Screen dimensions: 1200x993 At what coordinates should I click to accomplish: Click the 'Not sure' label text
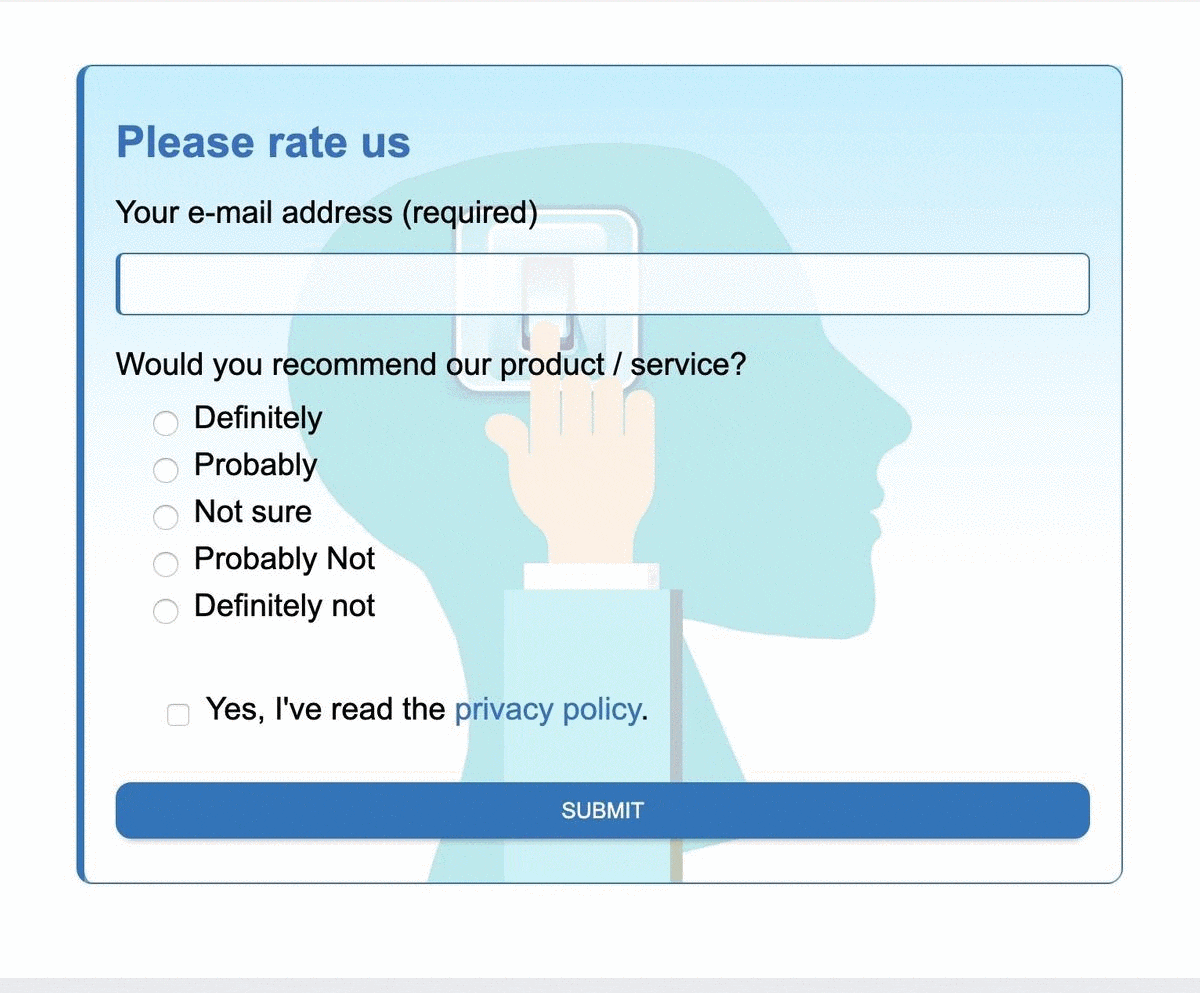(x=253, y=512)
